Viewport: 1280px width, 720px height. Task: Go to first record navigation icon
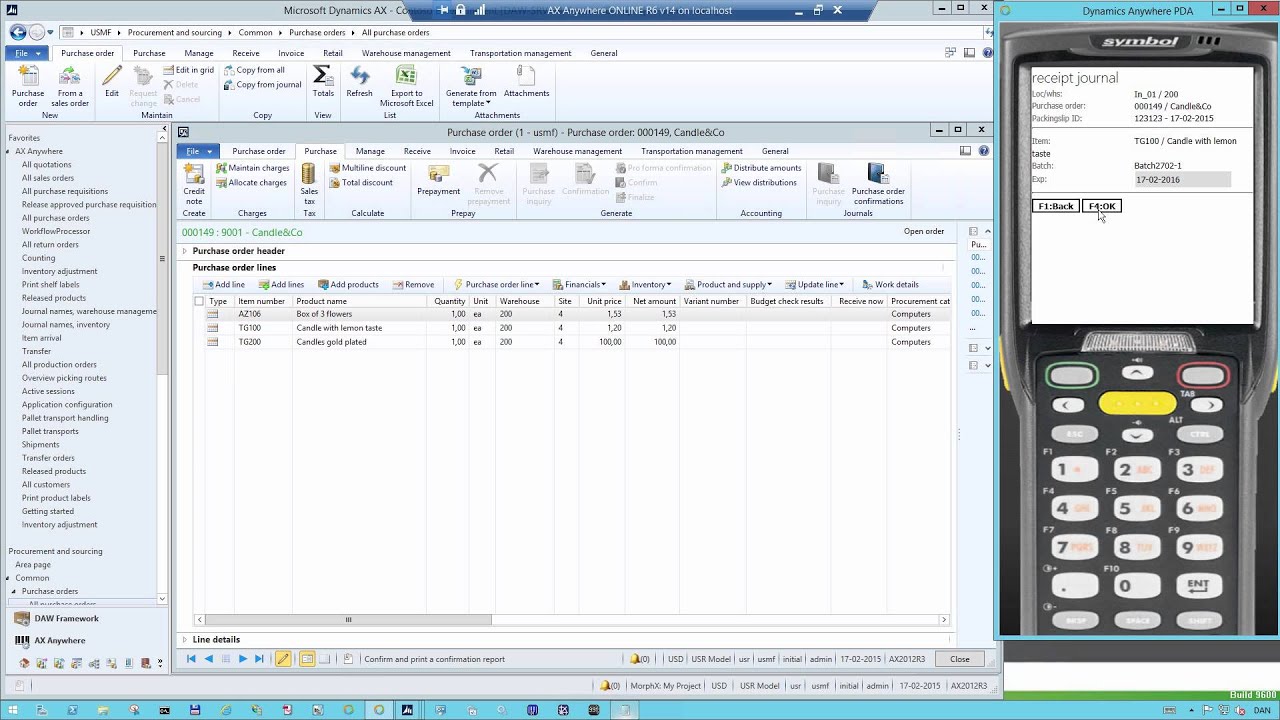tap(191, 659)
